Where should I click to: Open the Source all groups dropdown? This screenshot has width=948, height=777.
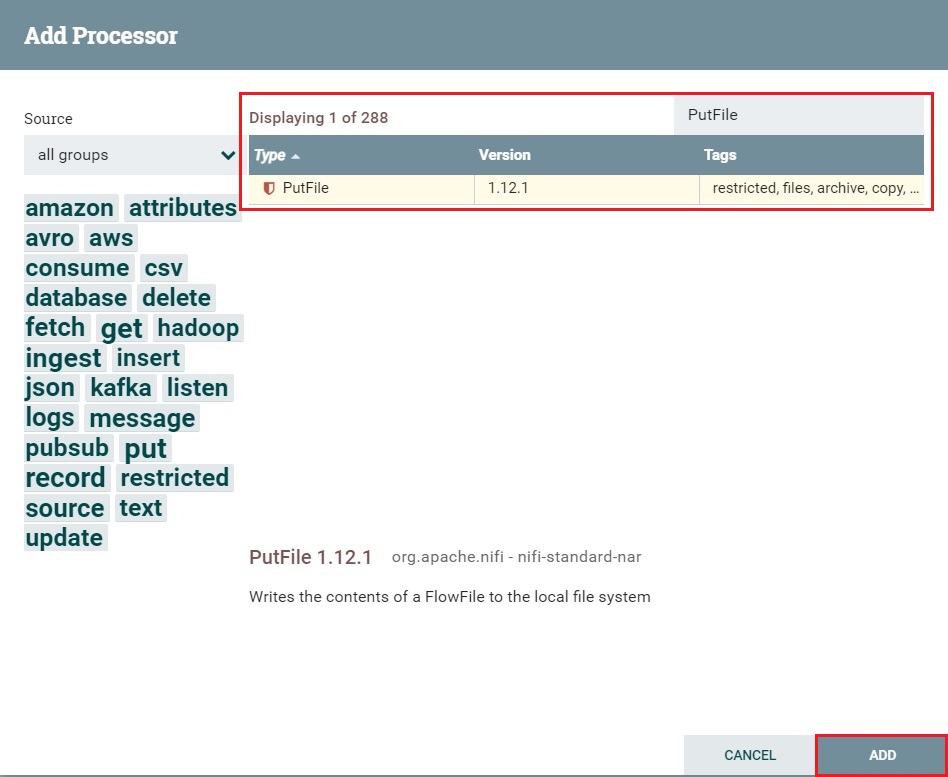(x=131, y=155)
